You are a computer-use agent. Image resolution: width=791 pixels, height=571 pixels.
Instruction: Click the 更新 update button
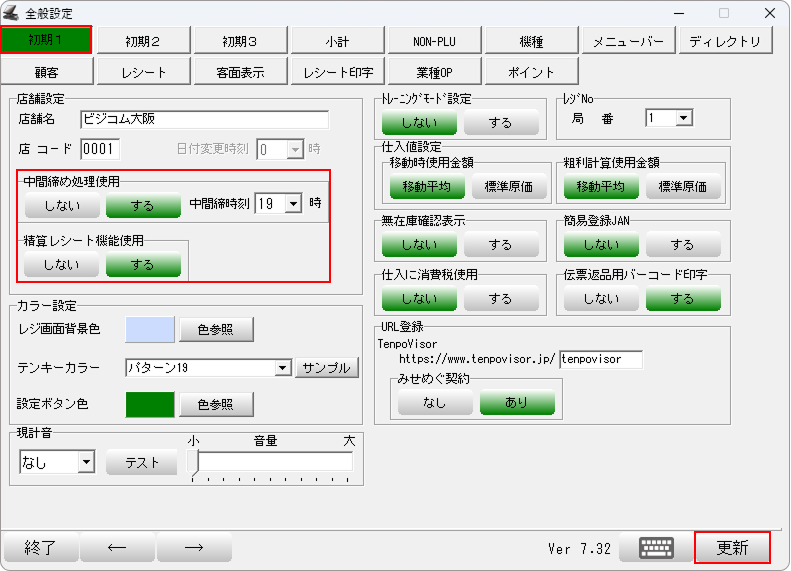(x=732, y=547)
